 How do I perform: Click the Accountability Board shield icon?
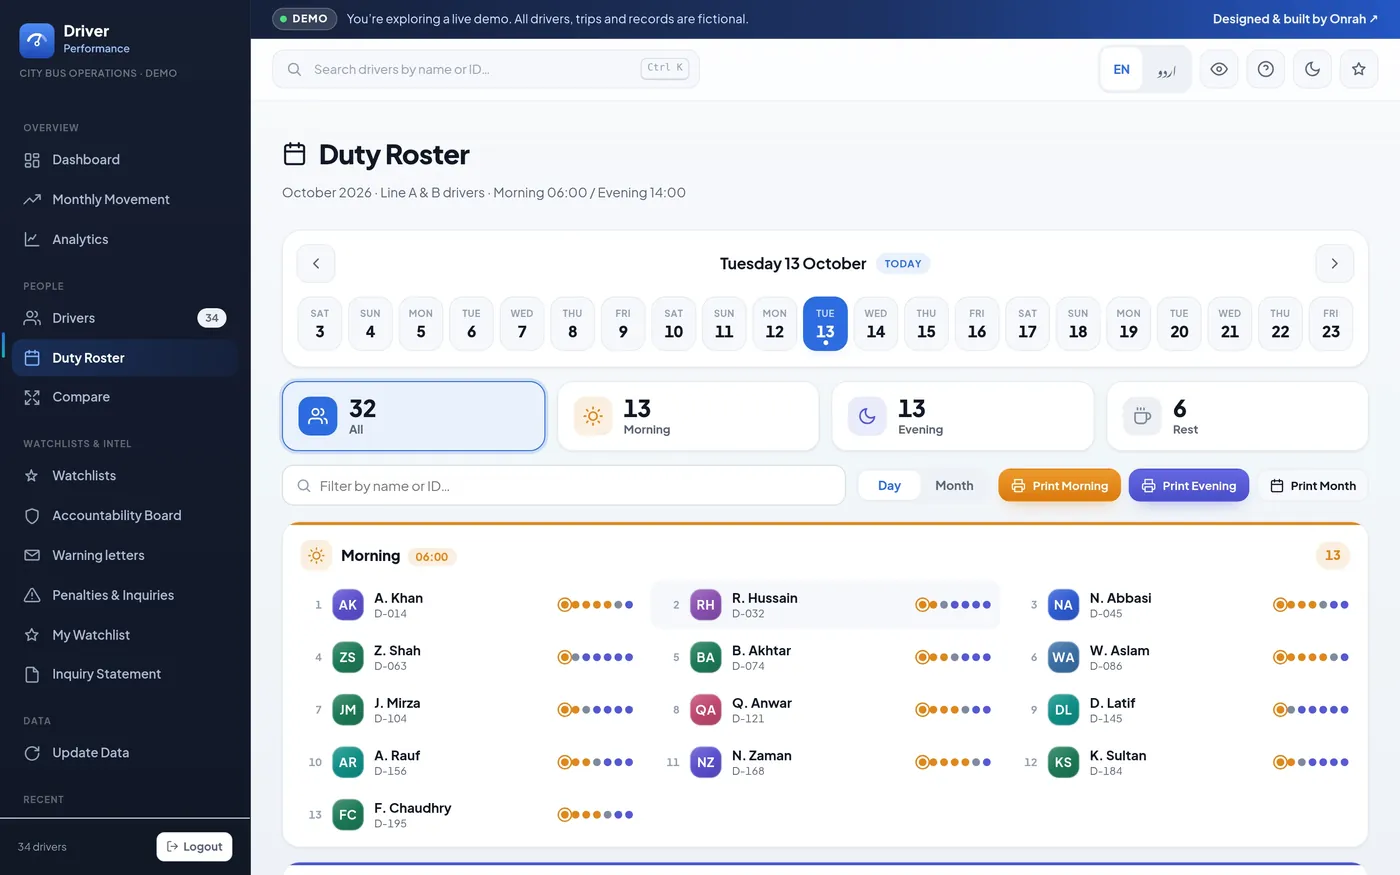pos(32,516)
